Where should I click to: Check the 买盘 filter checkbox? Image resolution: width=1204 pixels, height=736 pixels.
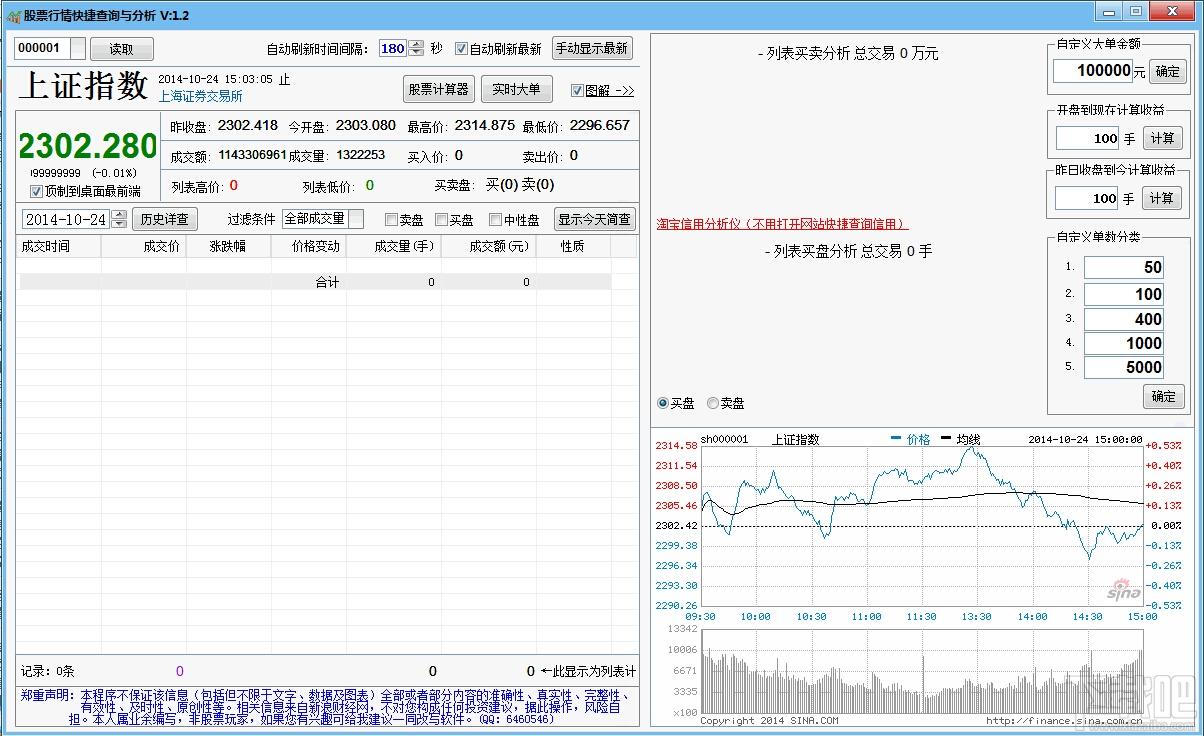click(x=441, y=220)
